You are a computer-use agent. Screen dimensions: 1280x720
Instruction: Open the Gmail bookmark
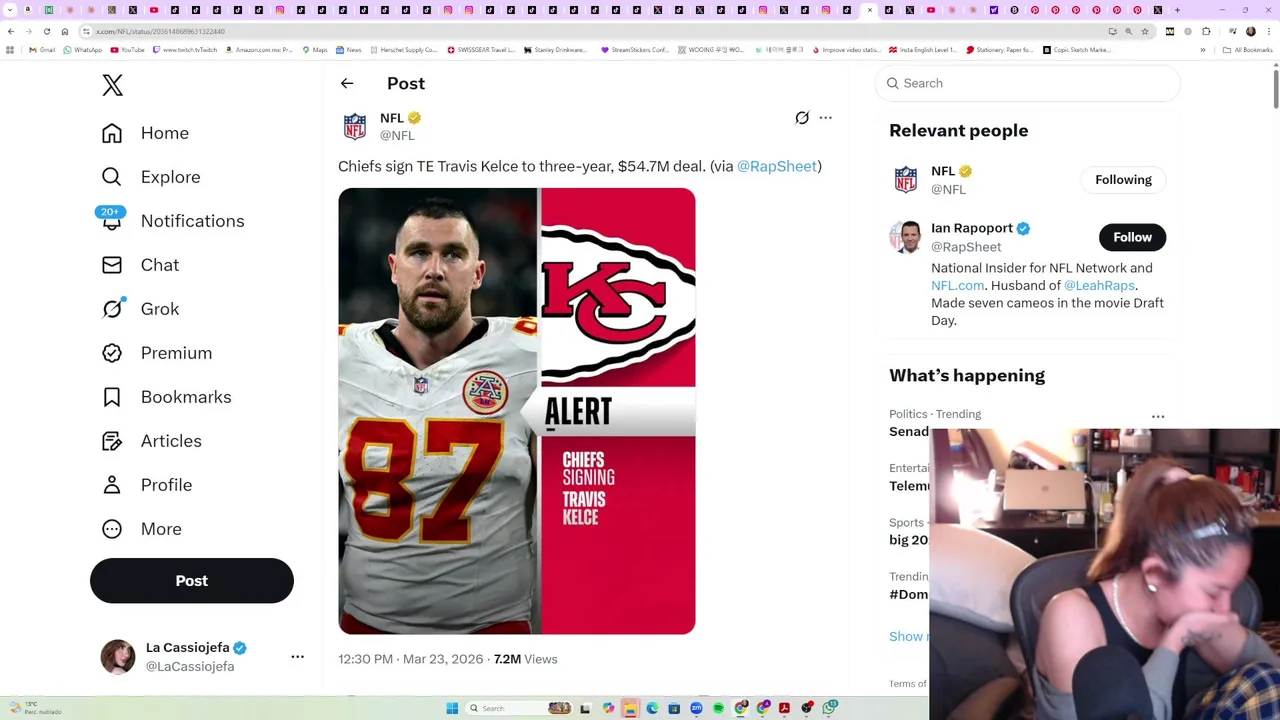click(x=42, y=50)
